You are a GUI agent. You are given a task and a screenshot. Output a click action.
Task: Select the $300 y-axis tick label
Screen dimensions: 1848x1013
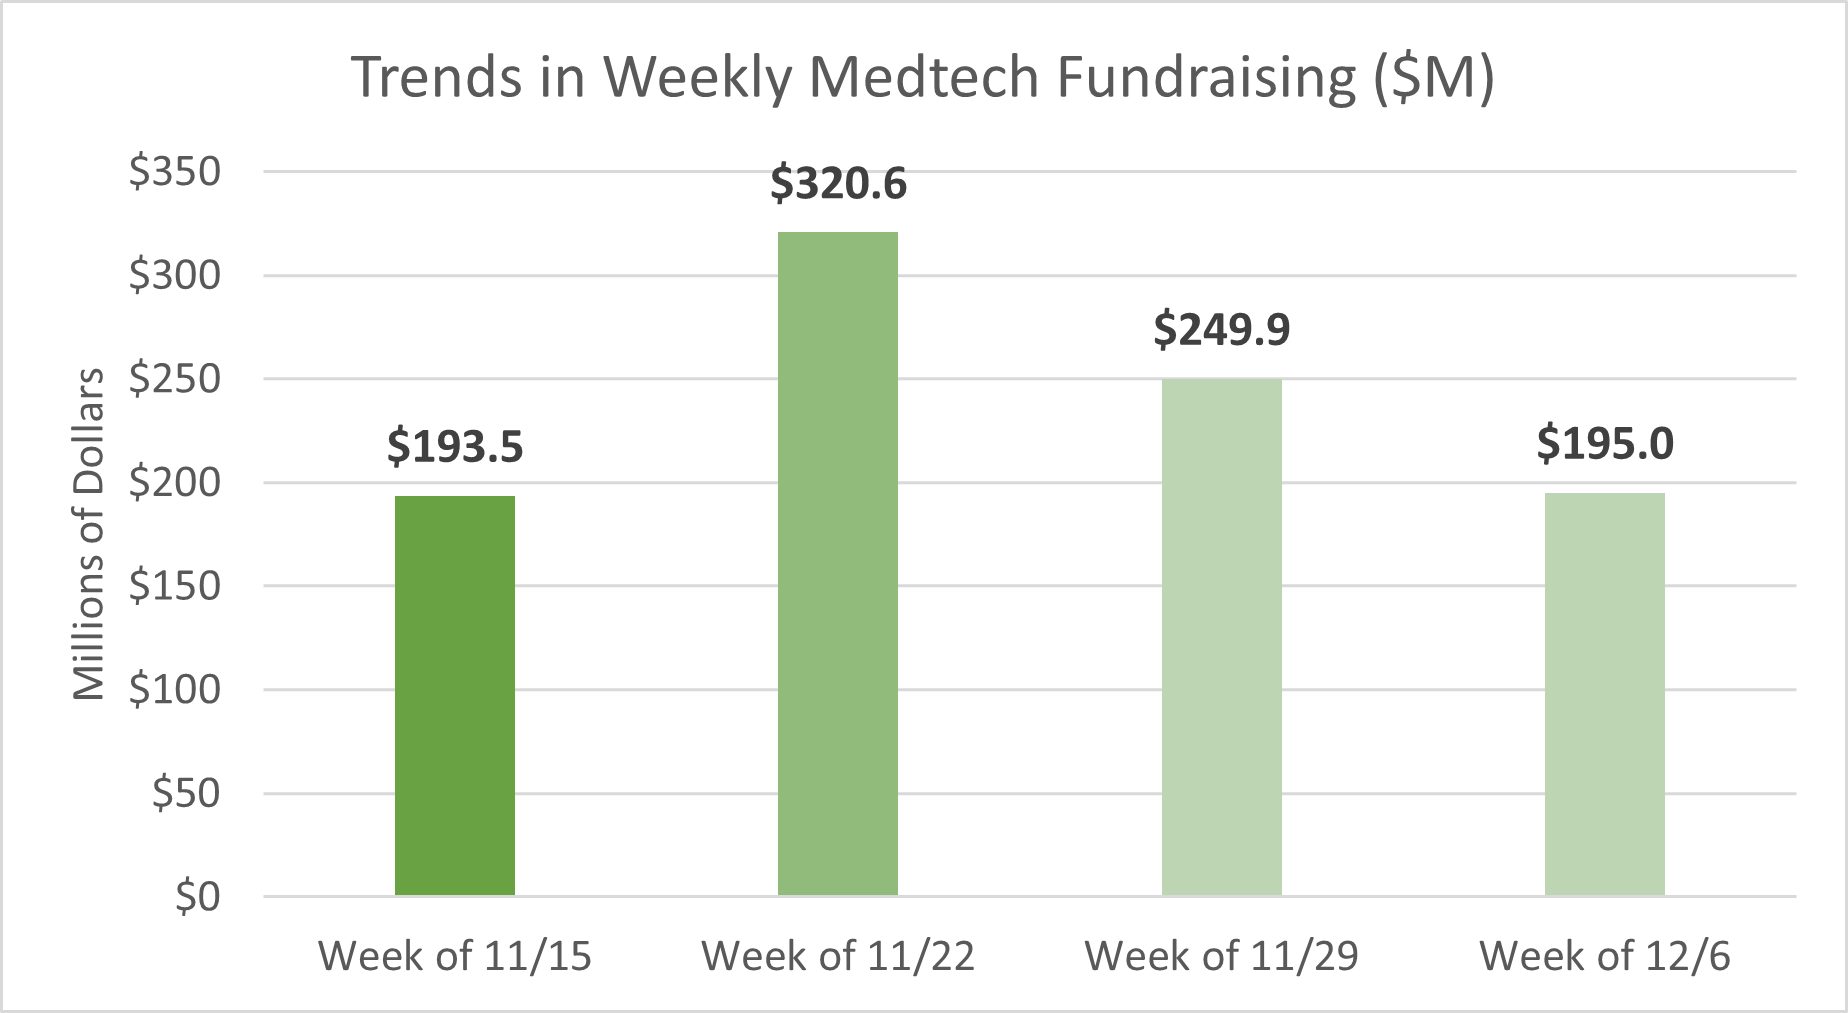[x=175, y=275]
